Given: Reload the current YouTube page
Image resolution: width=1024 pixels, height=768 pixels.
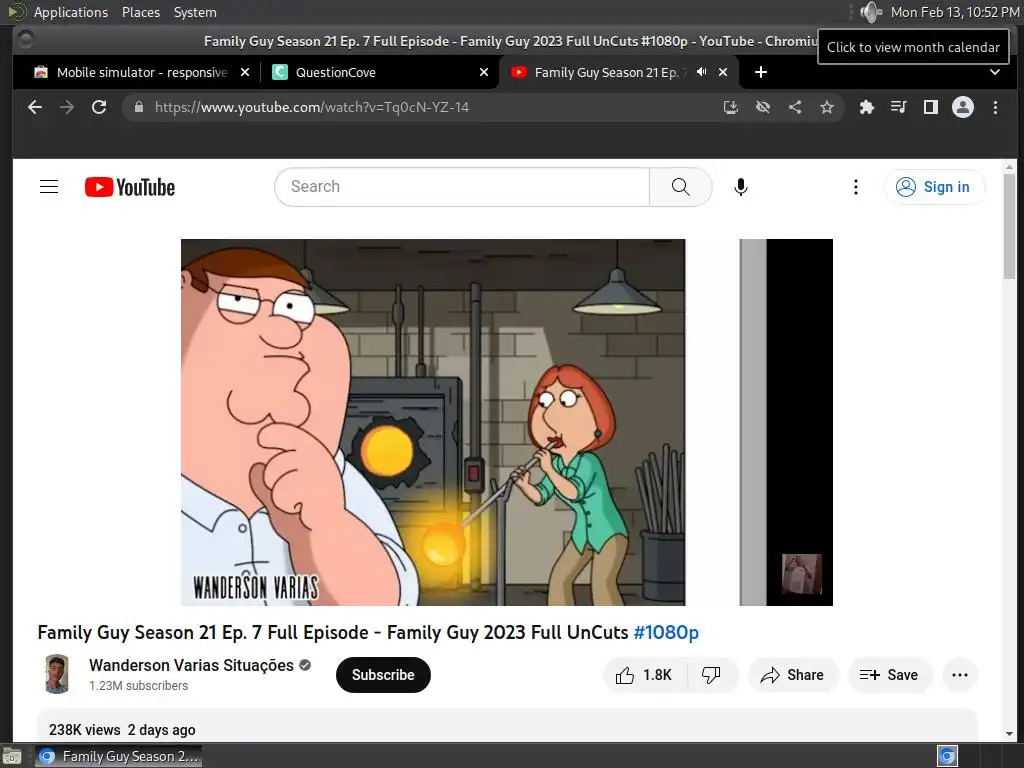Looking at the screenshot, I should point(99,107).
